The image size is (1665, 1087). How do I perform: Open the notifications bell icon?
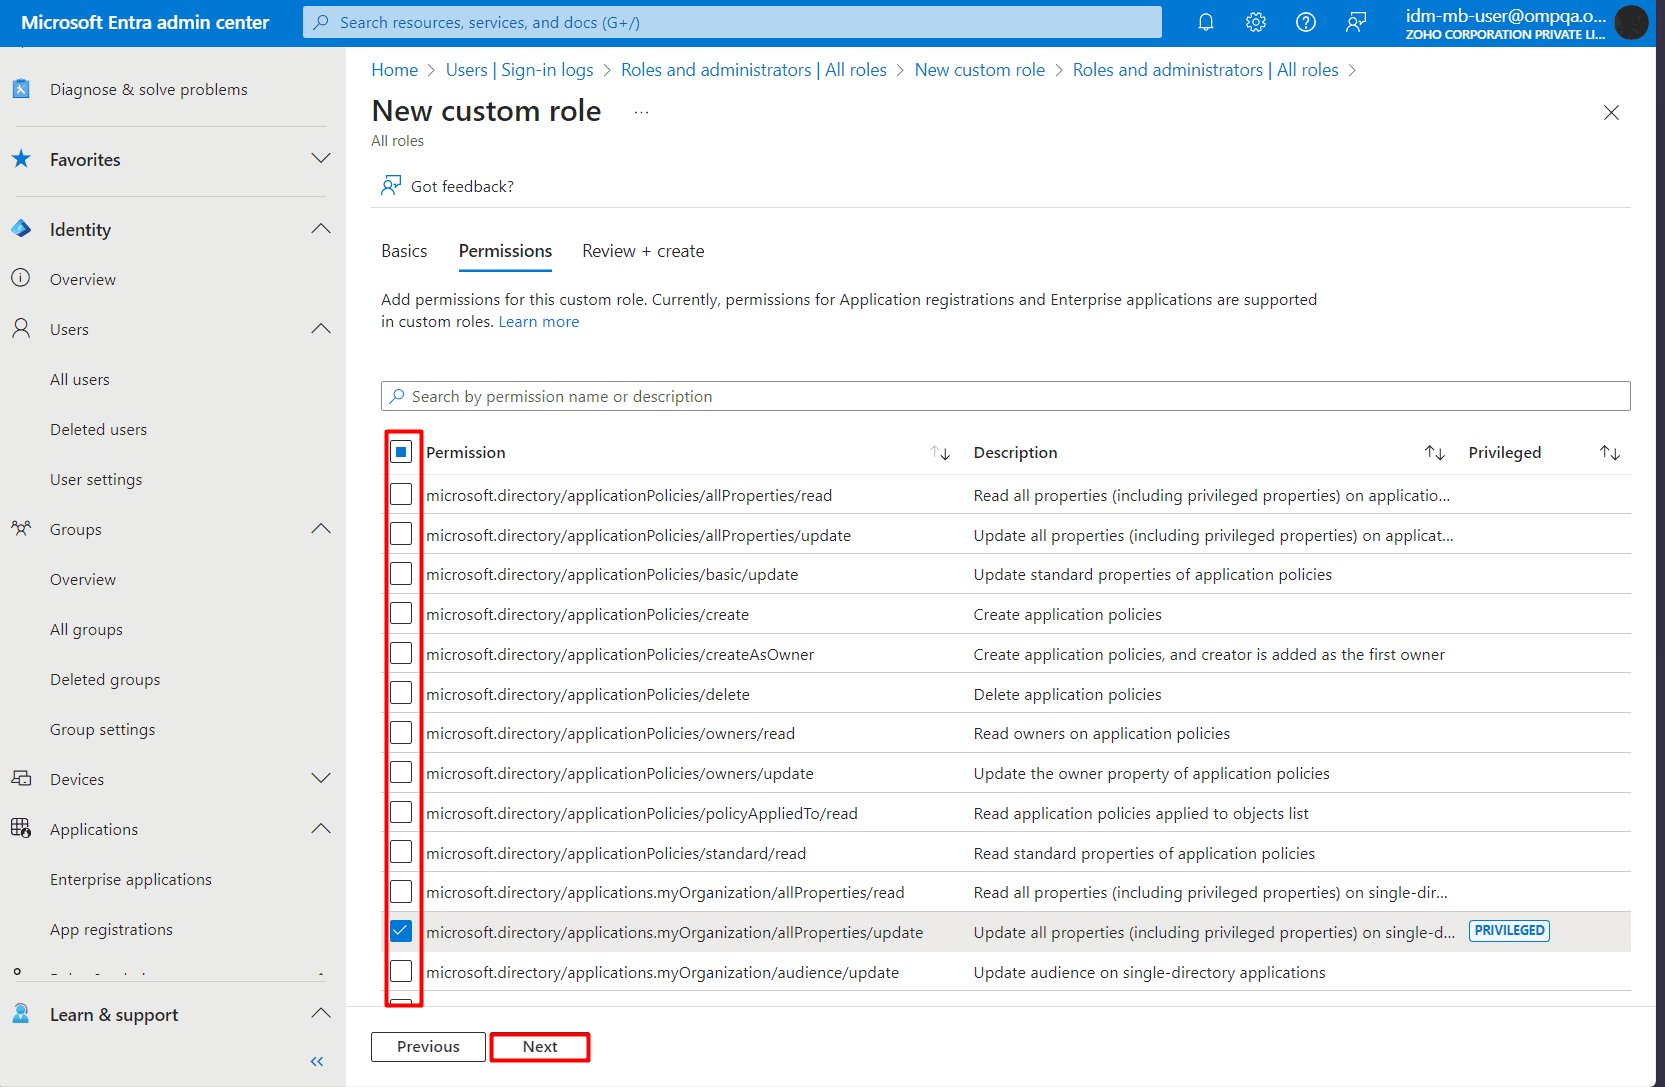point(1205,21)
